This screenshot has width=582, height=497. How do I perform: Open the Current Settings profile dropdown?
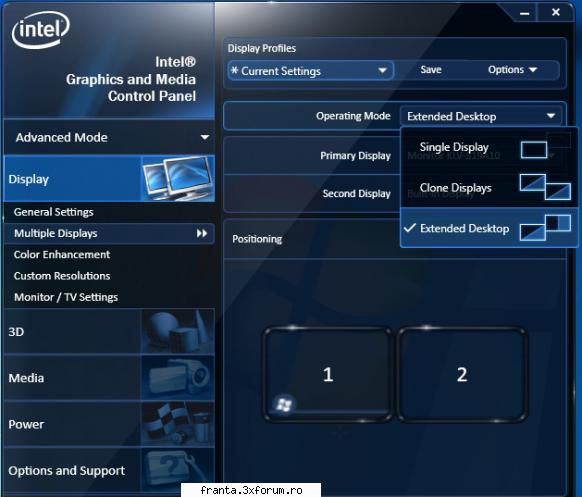point(310,71)
